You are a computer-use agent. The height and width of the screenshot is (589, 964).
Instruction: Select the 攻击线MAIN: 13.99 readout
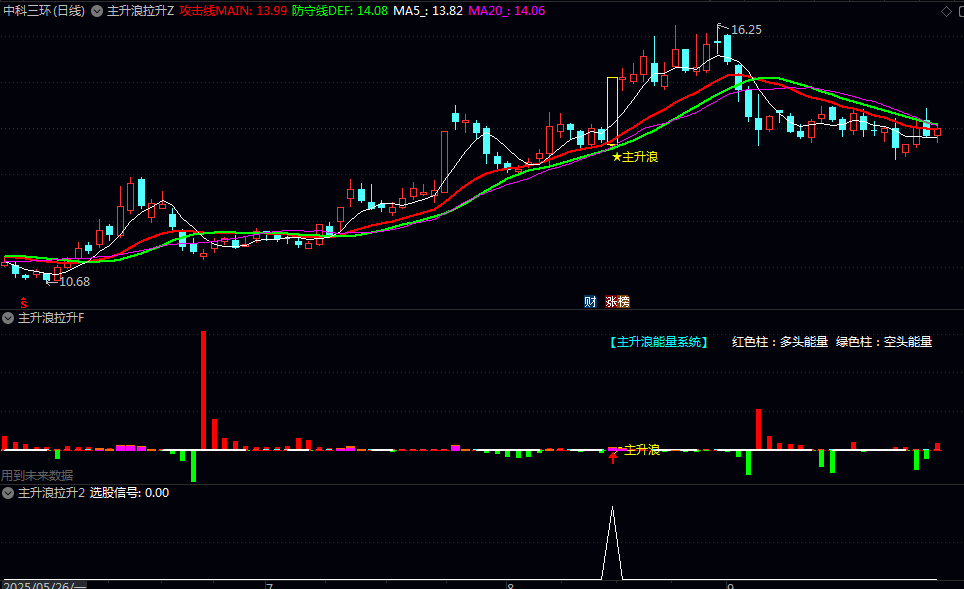(233, 10)
